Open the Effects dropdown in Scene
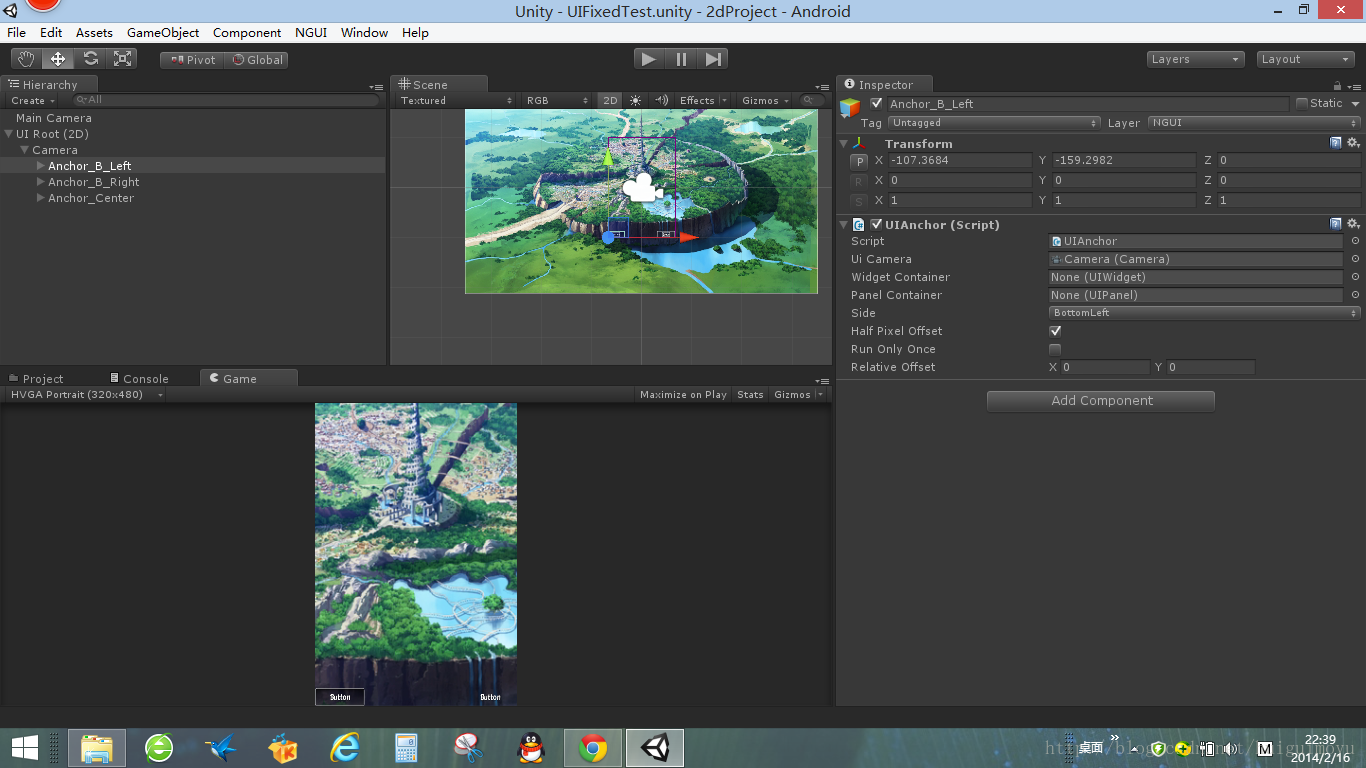 coord(703,100)
